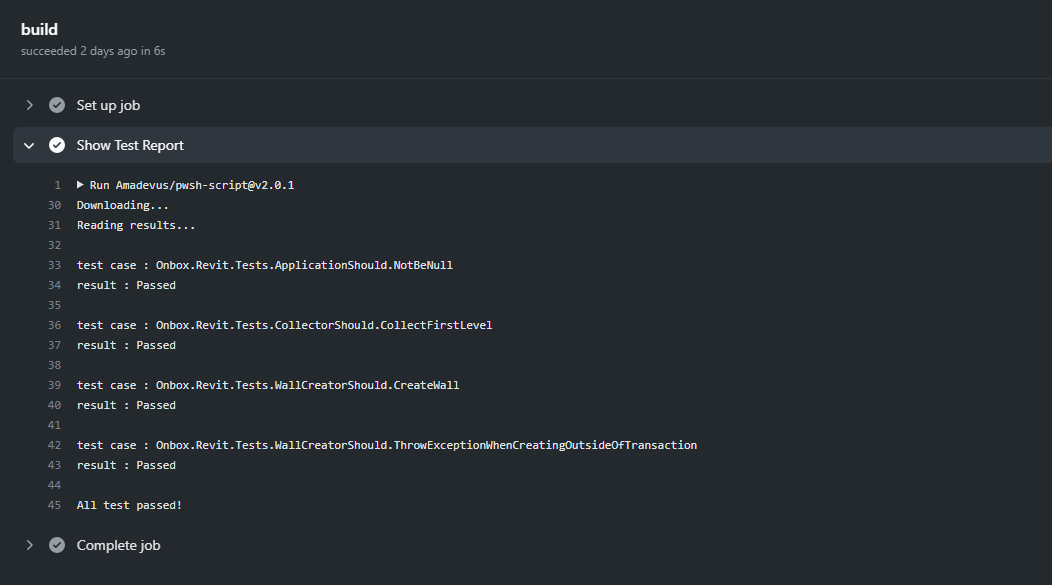The width and height of the screenshot is (1052, 585).
Task: Click log line number 36
Action: [54, 325]
